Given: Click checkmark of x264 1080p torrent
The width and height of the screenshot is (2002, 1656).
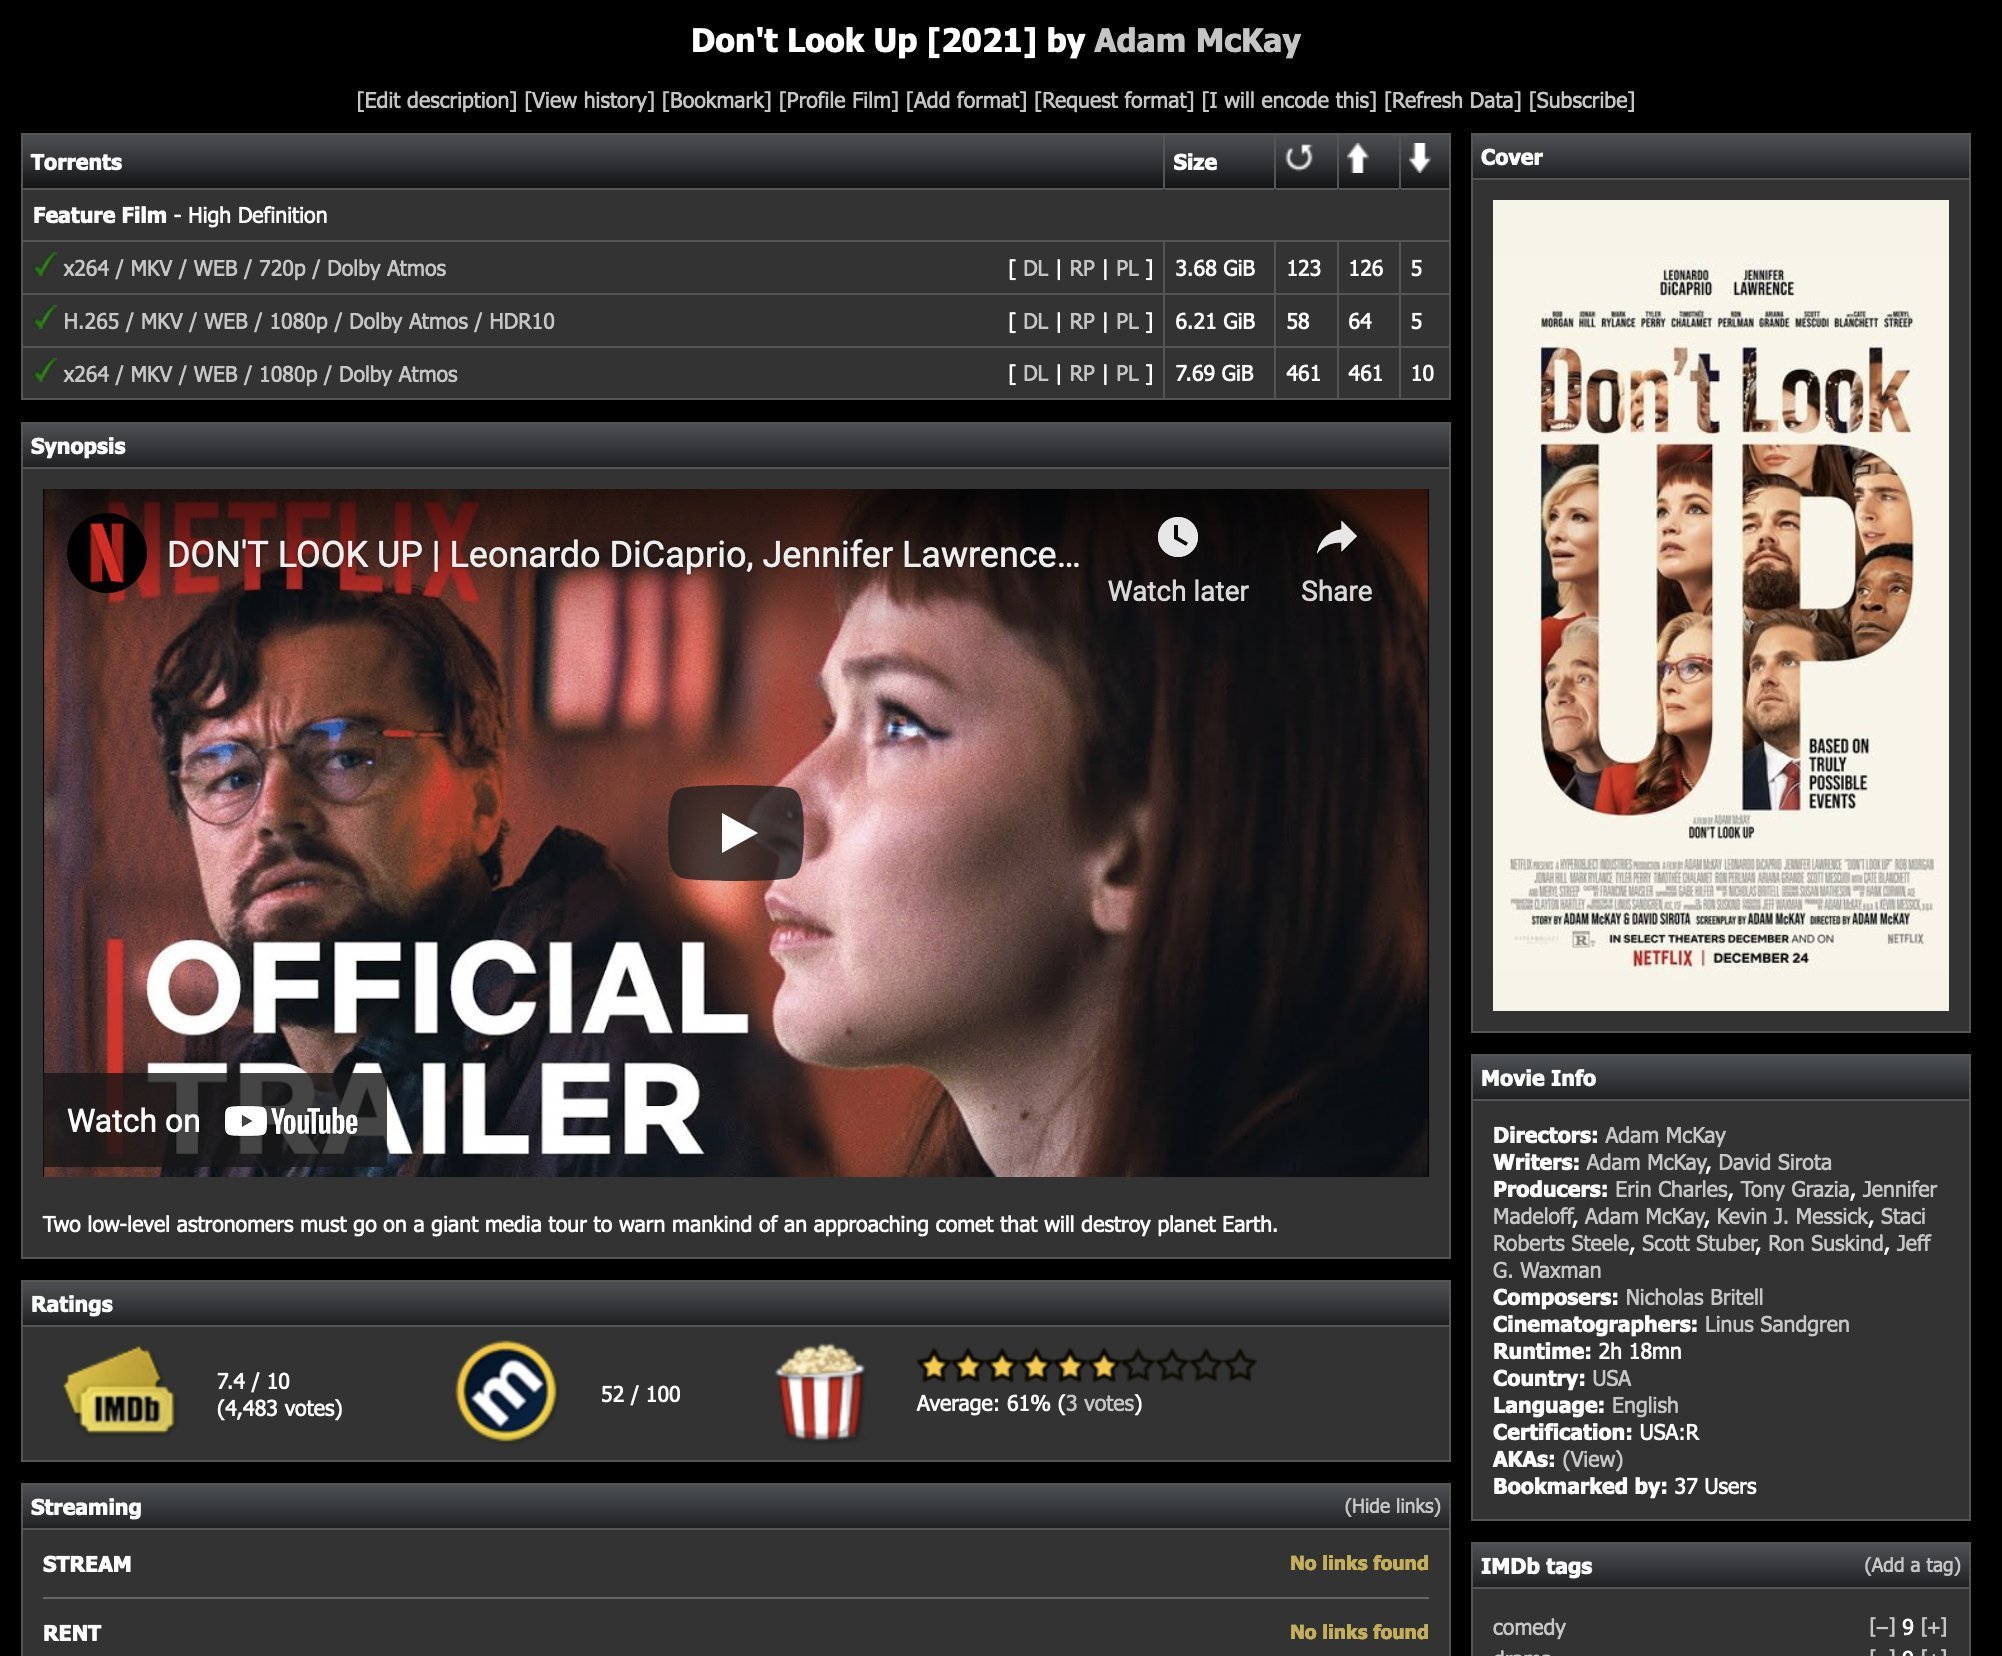Looking at the screenshot, I should point(44,371).
